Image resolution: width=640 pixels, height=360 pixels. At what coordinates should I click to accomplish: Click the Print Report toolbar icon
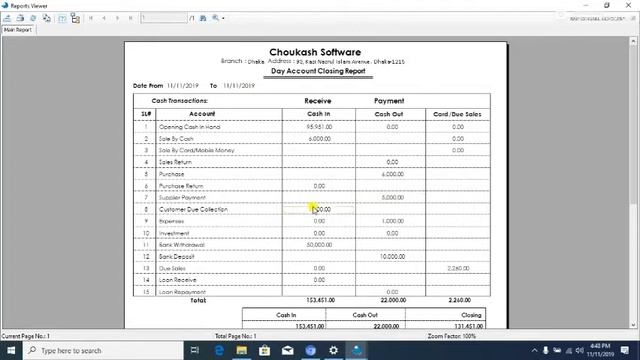coord(20,18)
